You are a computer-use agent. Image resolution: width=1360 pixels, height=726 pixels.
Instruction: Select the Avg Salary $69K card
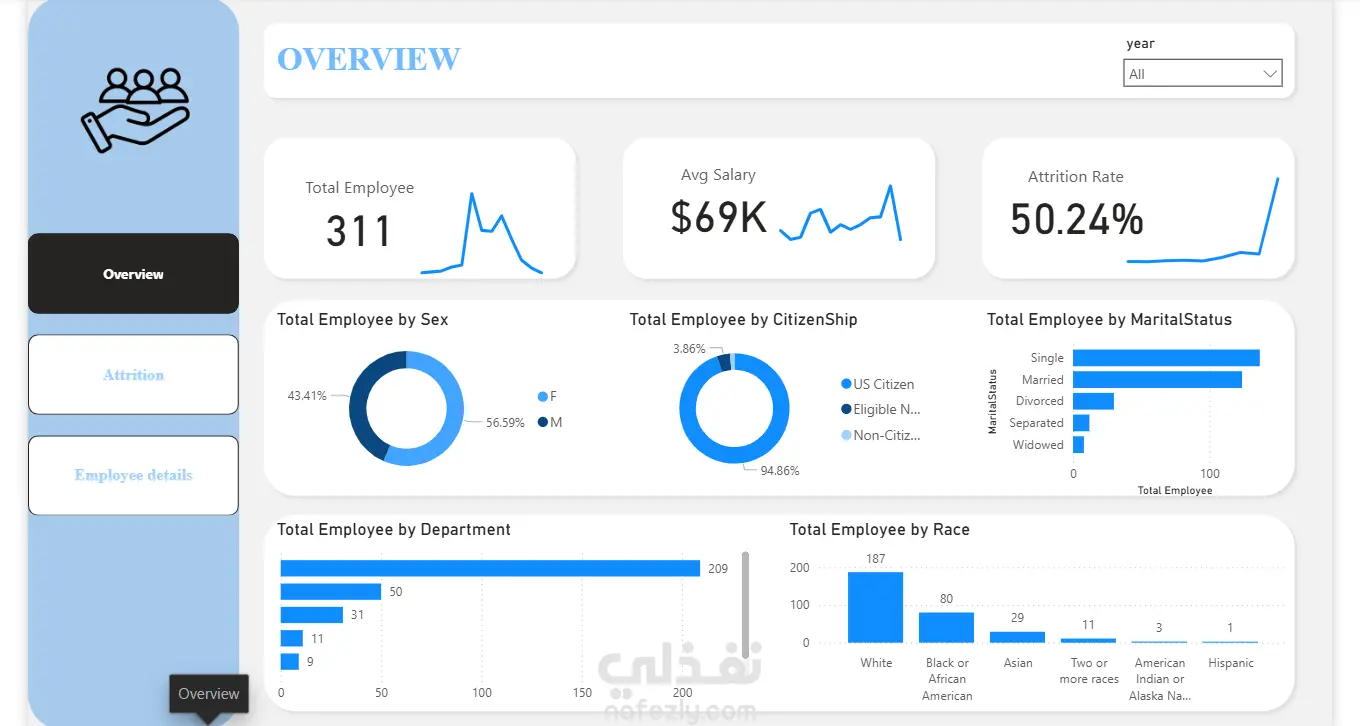(x=779, y=208)
